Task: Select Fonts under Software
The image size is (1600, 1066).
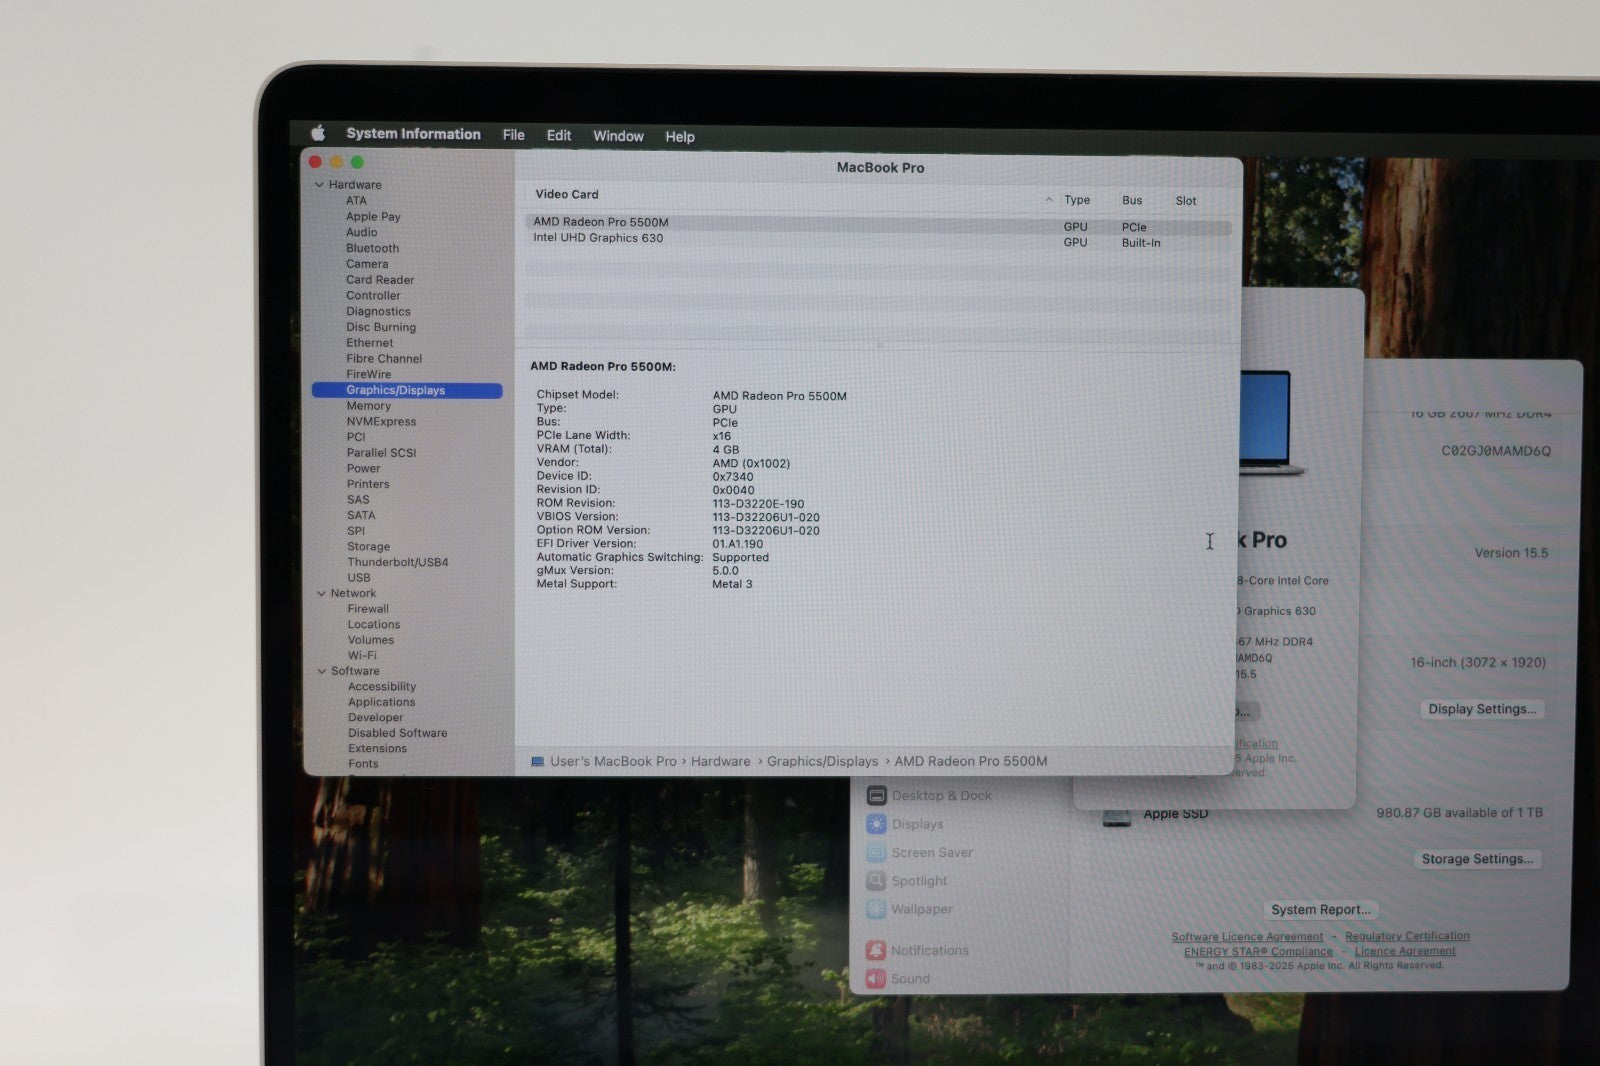Action: pos(364,764)
